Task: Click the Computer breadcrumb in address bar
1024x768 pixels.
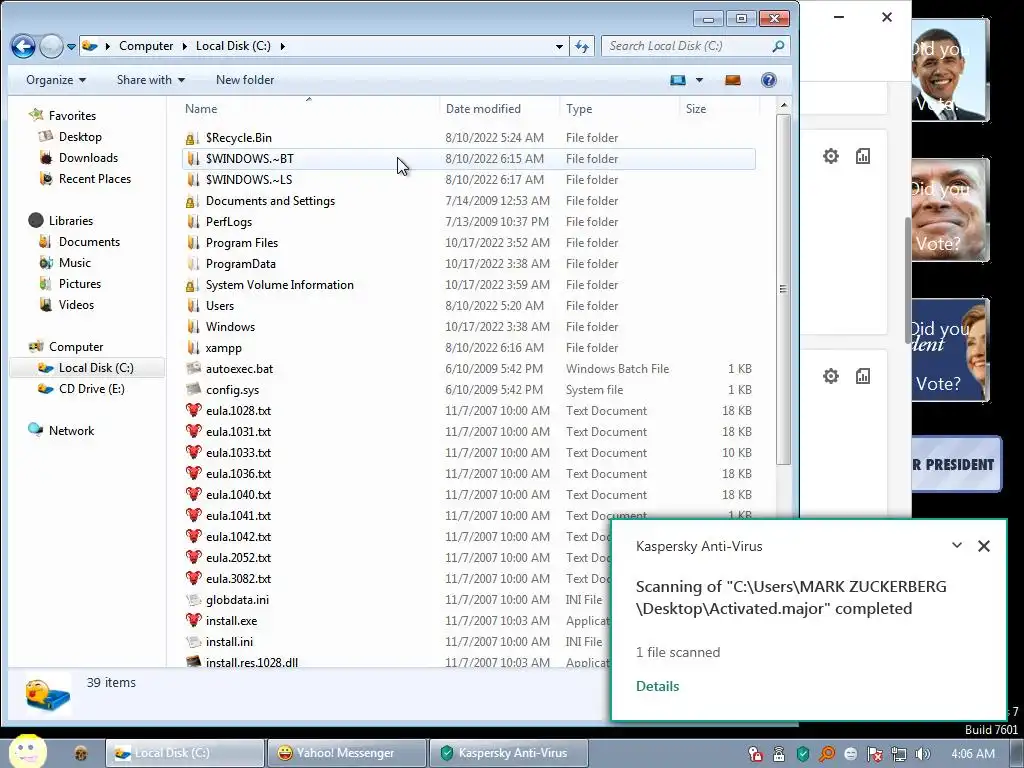Action: pos(146,46)
